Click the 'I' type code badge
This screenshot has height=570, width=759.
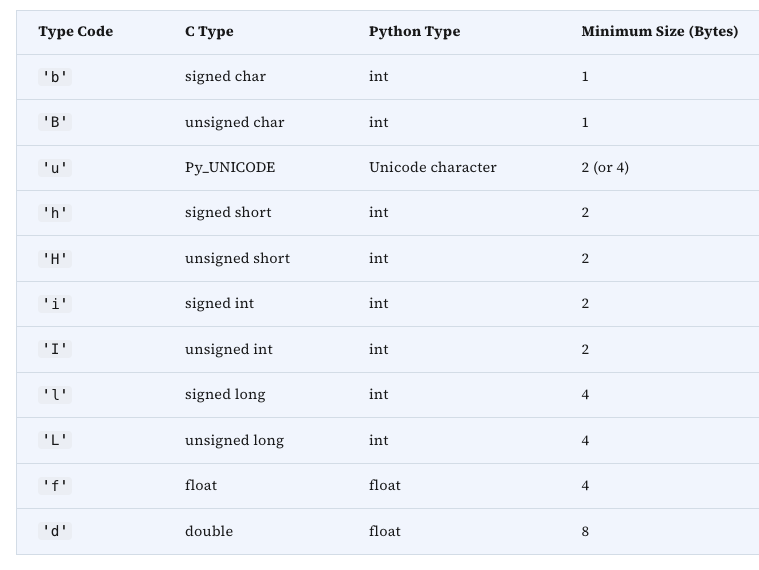pos(55,349)
